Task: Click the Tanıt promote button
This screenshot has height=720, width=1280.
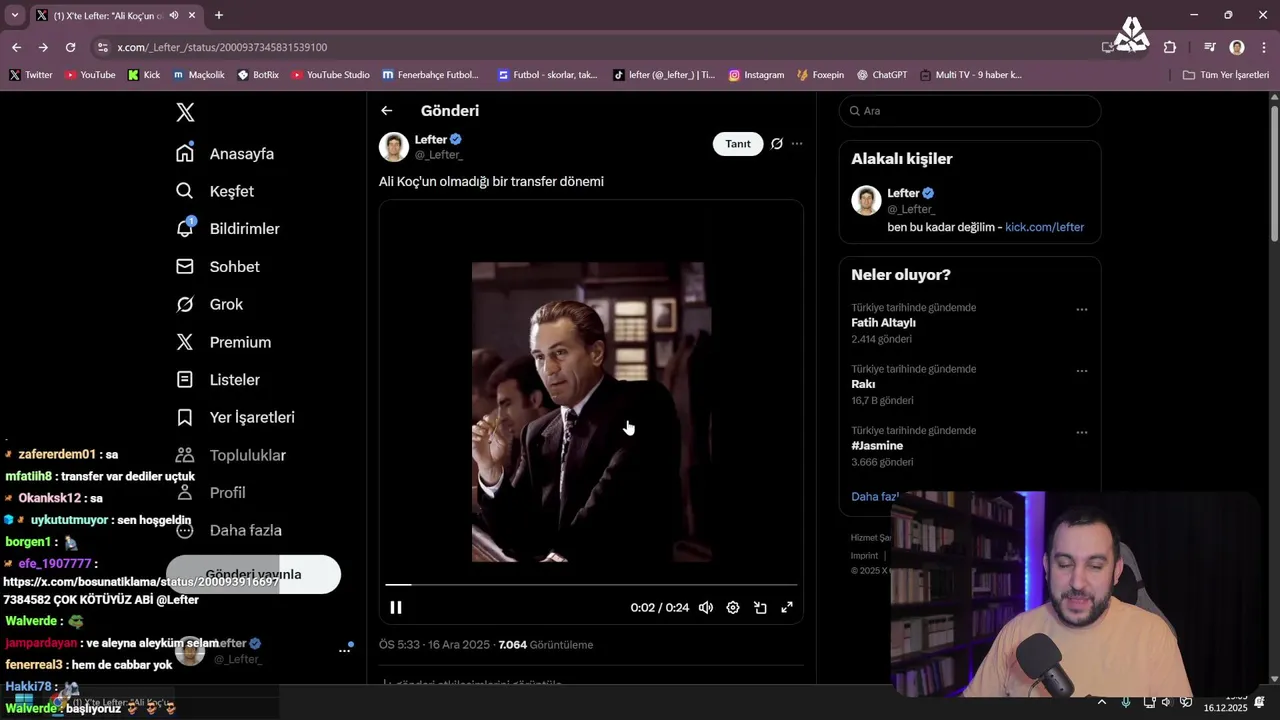Action: coord(738,144)
